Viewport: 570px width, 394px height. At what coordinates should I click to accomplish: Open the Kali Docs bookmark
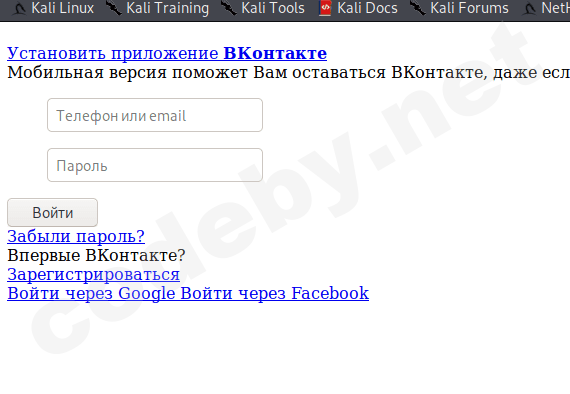[x=358, y=8]
